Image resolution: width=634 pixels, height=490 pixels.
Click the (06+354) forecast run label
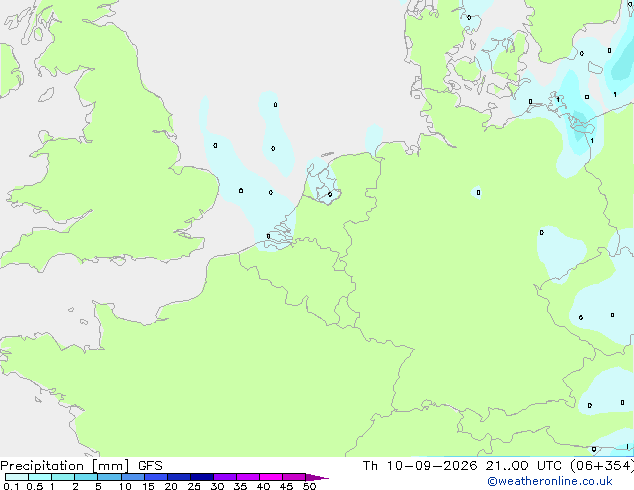coord(602,466)
